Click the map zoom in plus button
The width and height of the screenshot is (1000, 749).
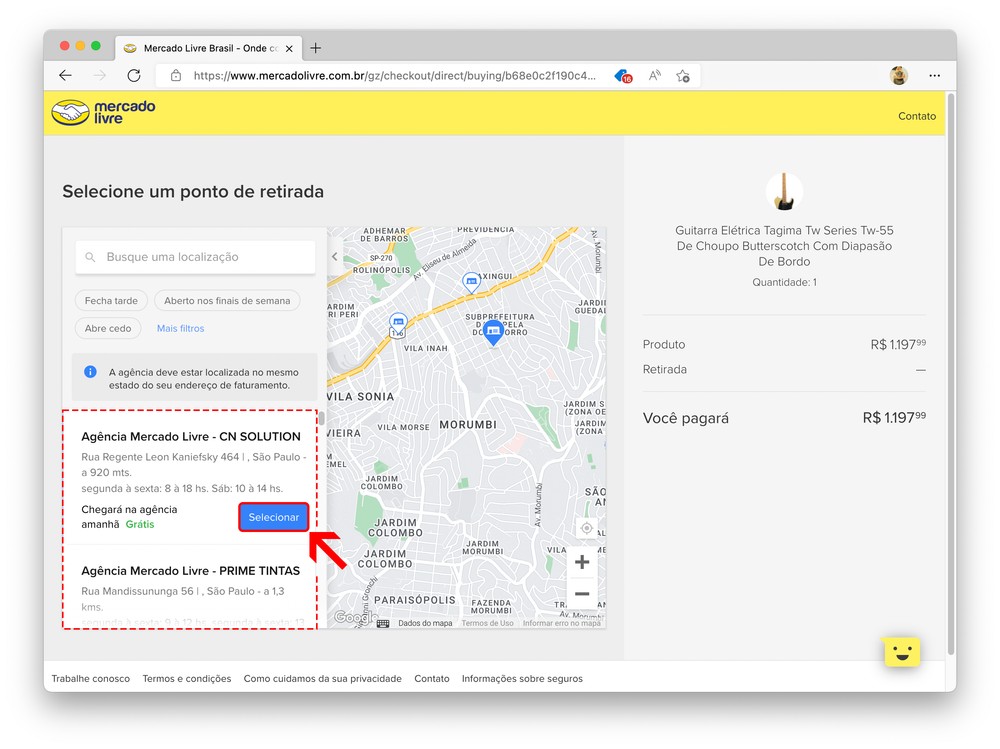point(581,562)
